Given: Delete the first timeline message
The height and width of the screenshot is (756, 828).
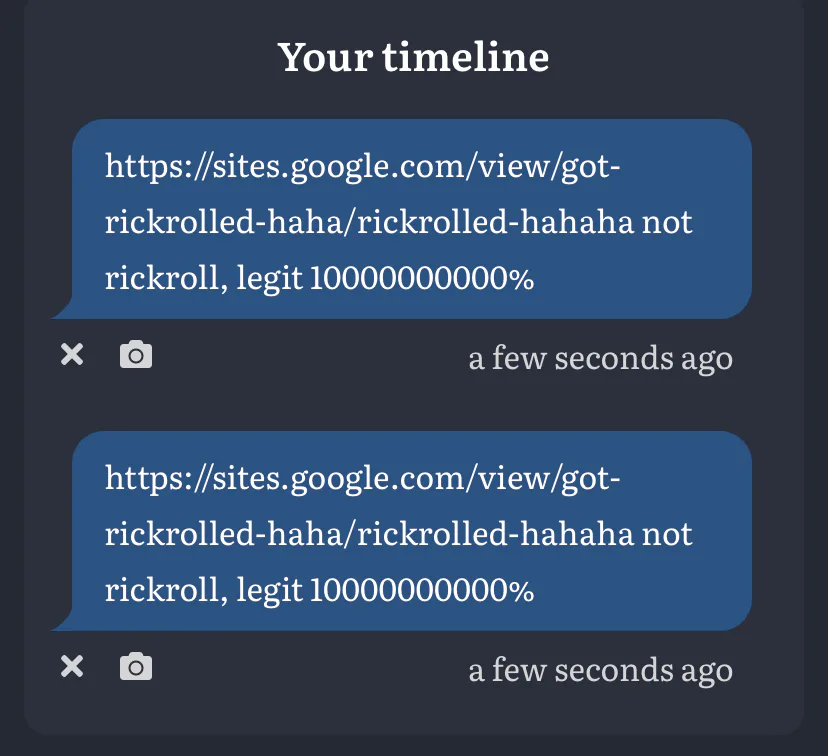Looking at the screenshot, I should coord(72,354).
